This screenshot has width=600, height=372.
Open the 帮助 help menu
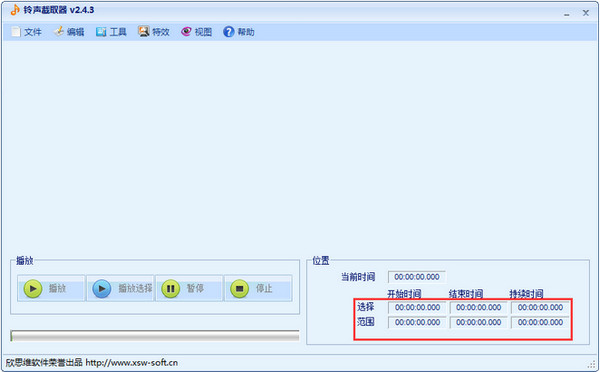coord(239,32)
